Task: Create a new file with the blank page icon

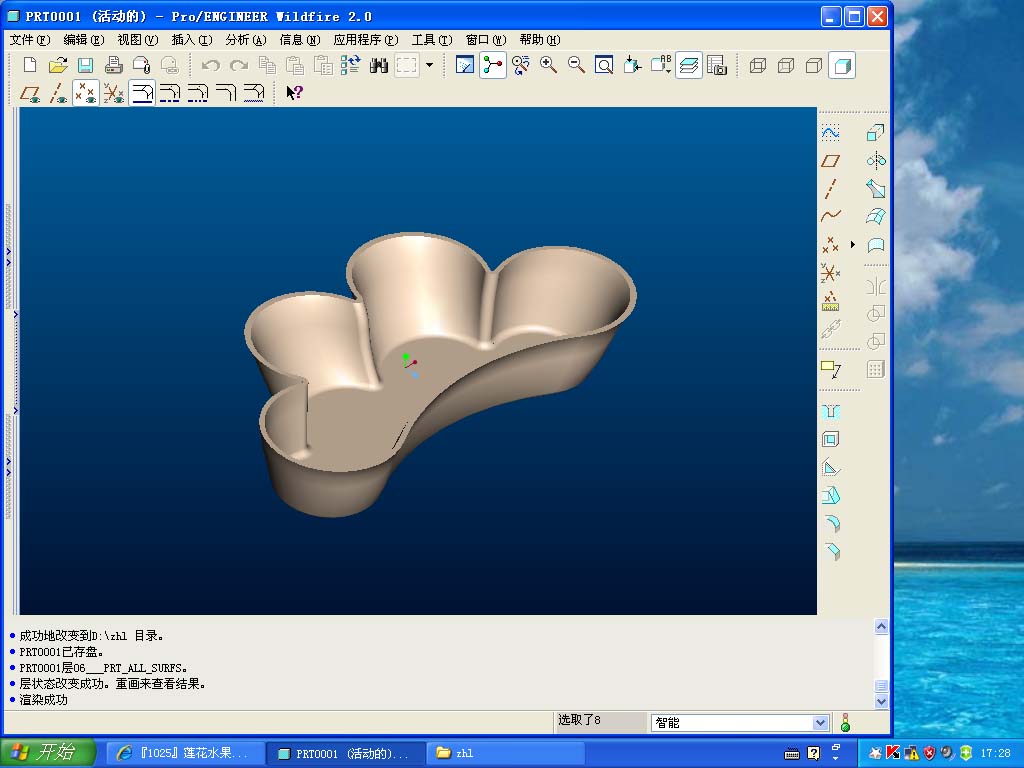Action: pyautogui.click(x=30, y=65)
